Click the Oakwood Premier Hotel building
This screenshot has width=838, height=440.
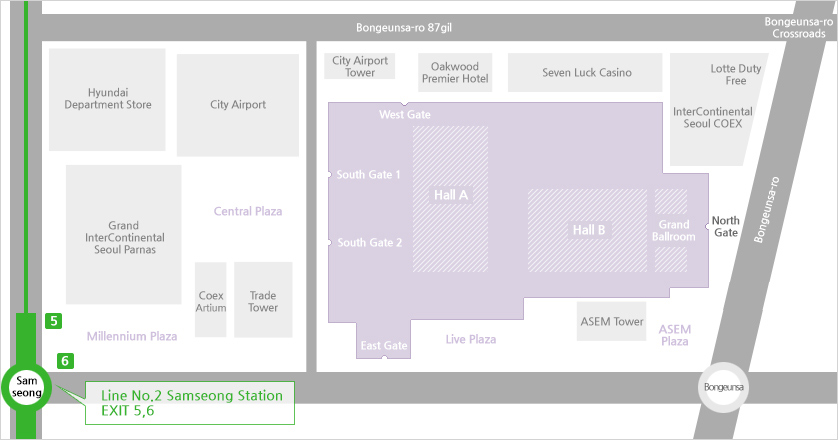[x=455, y=72]
